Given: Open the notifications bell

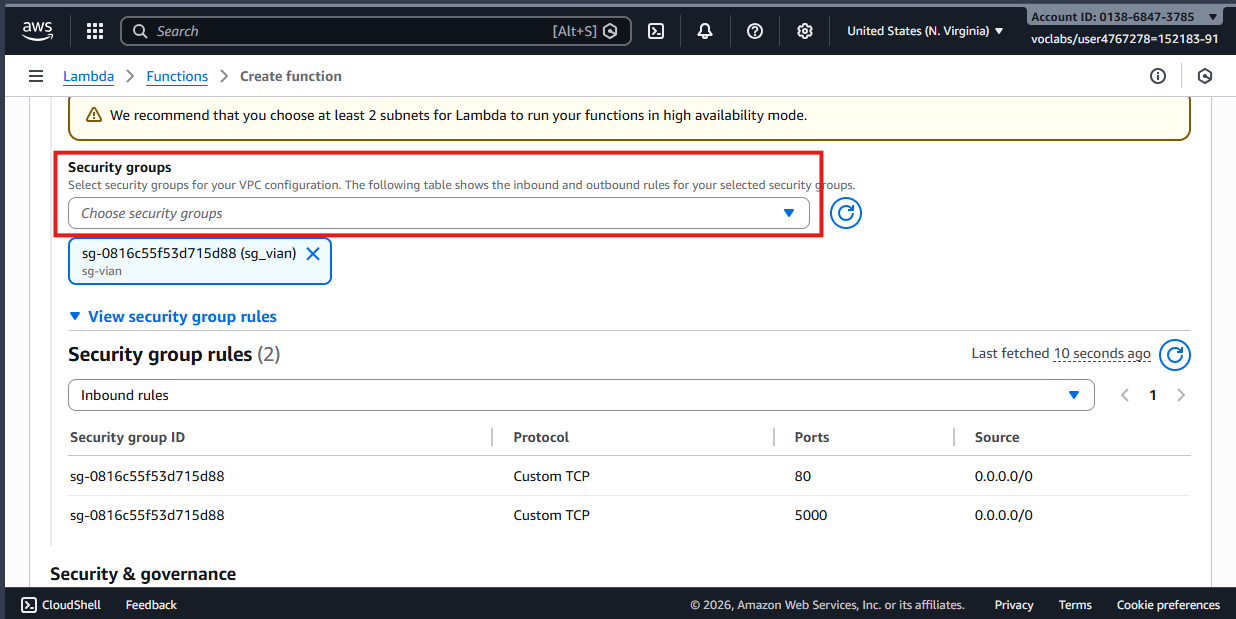Looking at the screenshot, I should [x=705, y=30].
